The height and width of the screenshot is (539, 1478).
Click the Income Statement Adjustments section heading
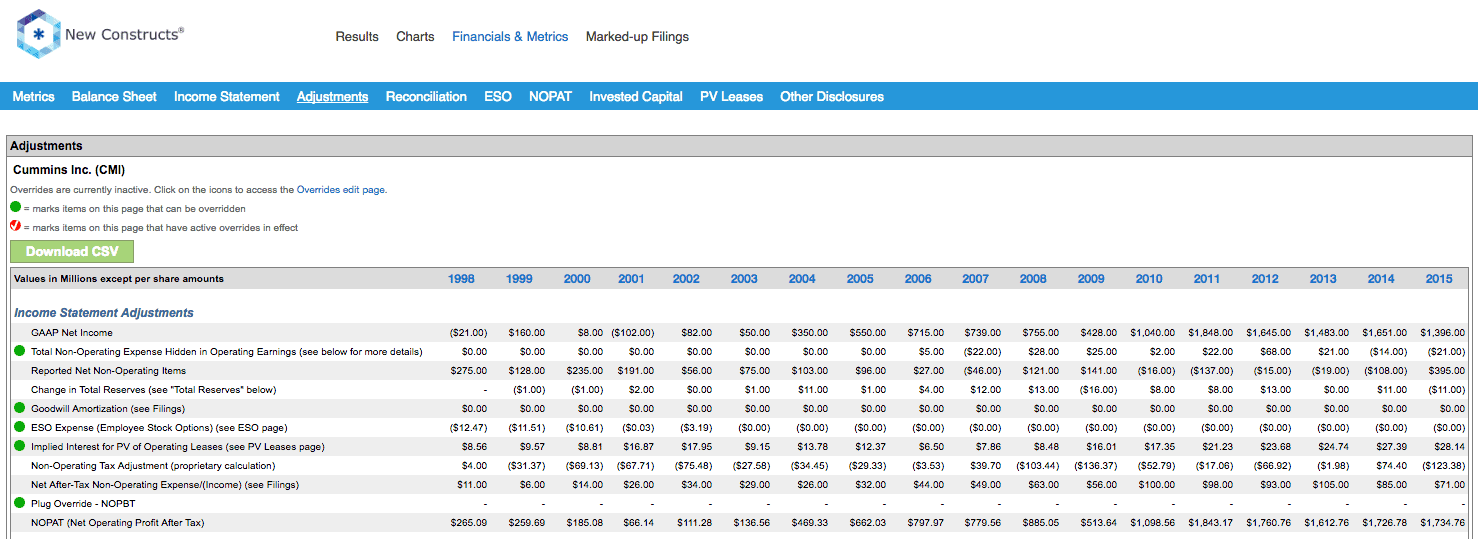click(104, 313)
